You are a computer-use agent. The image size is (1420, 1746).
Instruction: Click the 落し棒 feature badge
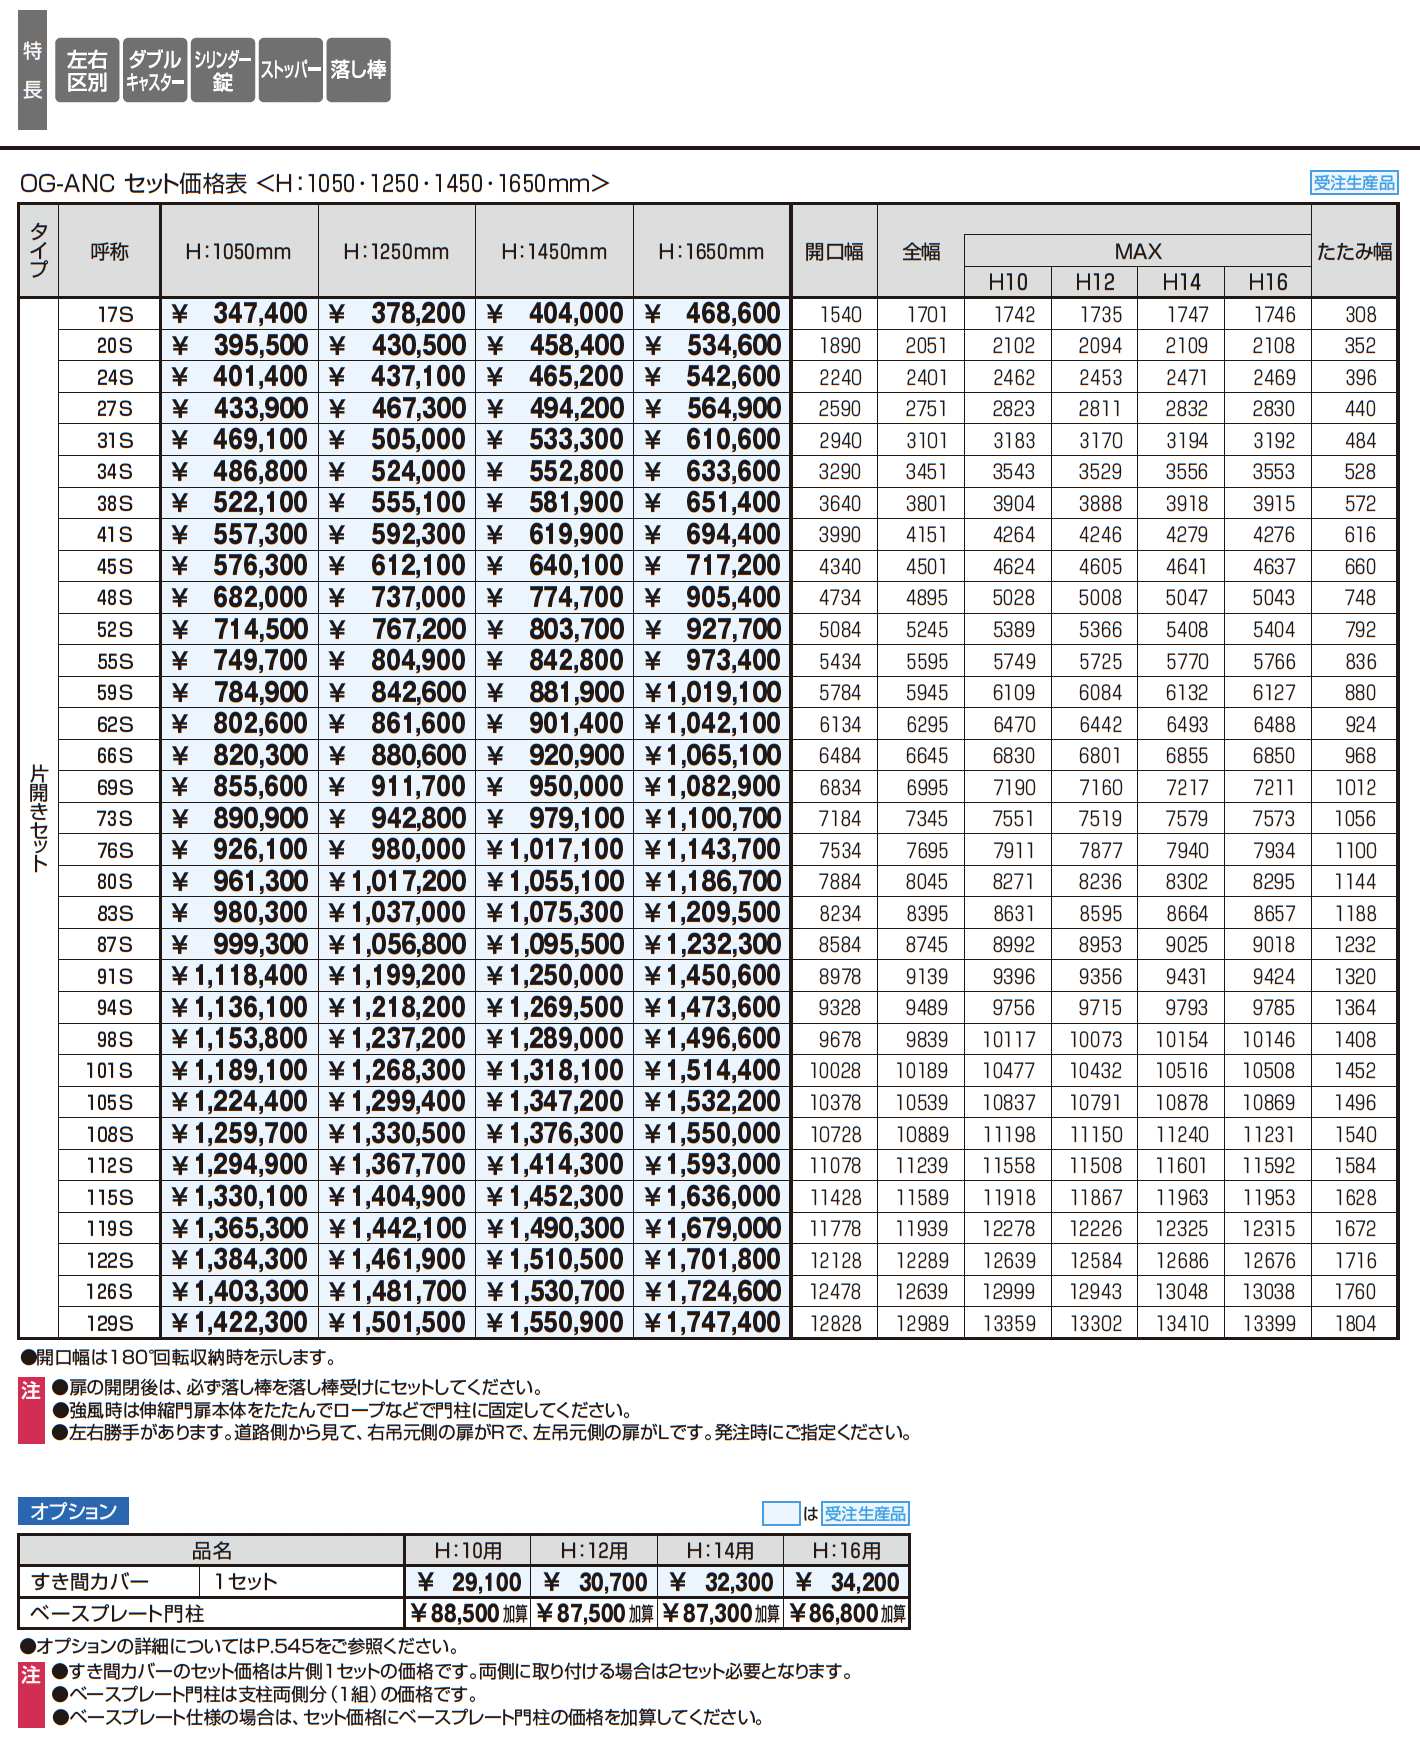coord(358,70)
